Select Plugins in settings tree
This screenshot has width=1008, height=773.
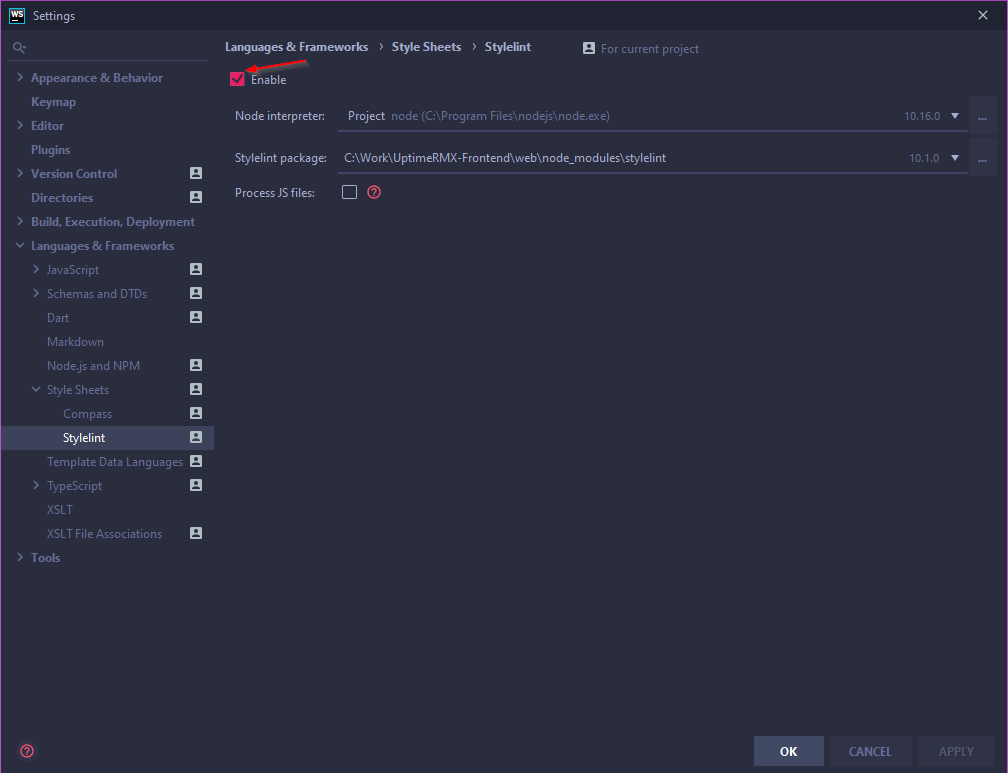tap(50, 150)
